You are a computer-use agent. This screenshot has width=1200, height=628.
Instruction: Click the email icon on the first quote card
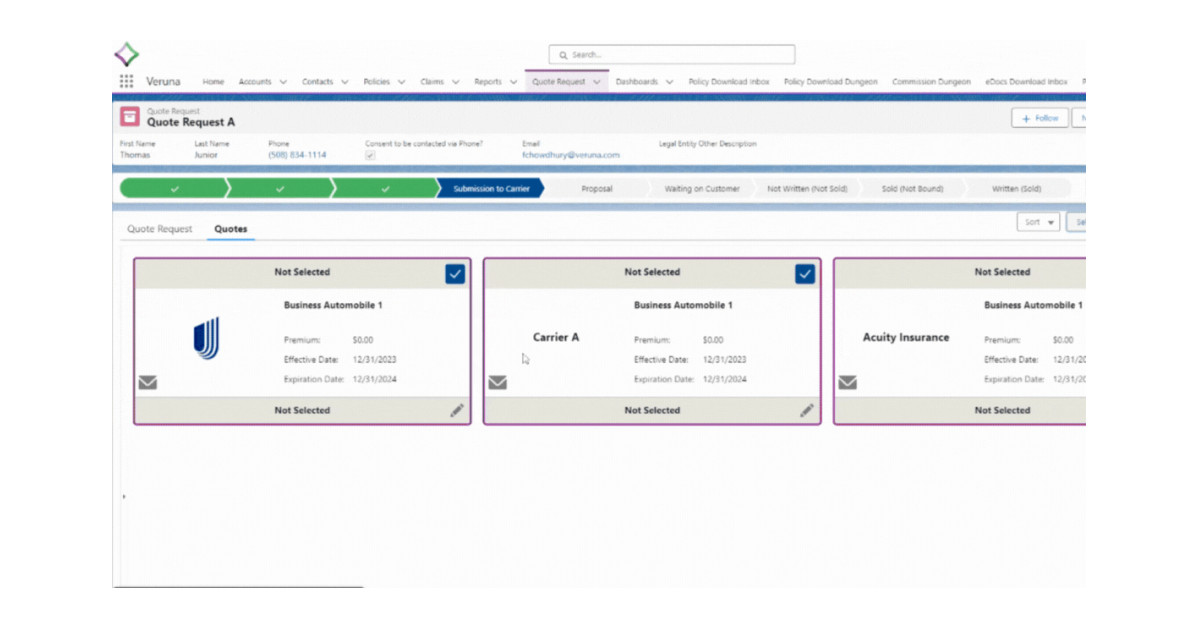[x=146, y=380]
